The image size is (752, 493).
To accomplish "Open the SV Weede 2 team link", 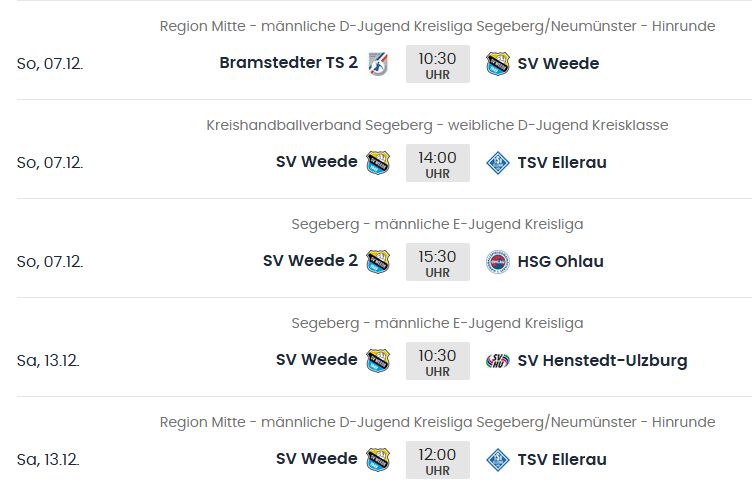I will click(310, 261).
